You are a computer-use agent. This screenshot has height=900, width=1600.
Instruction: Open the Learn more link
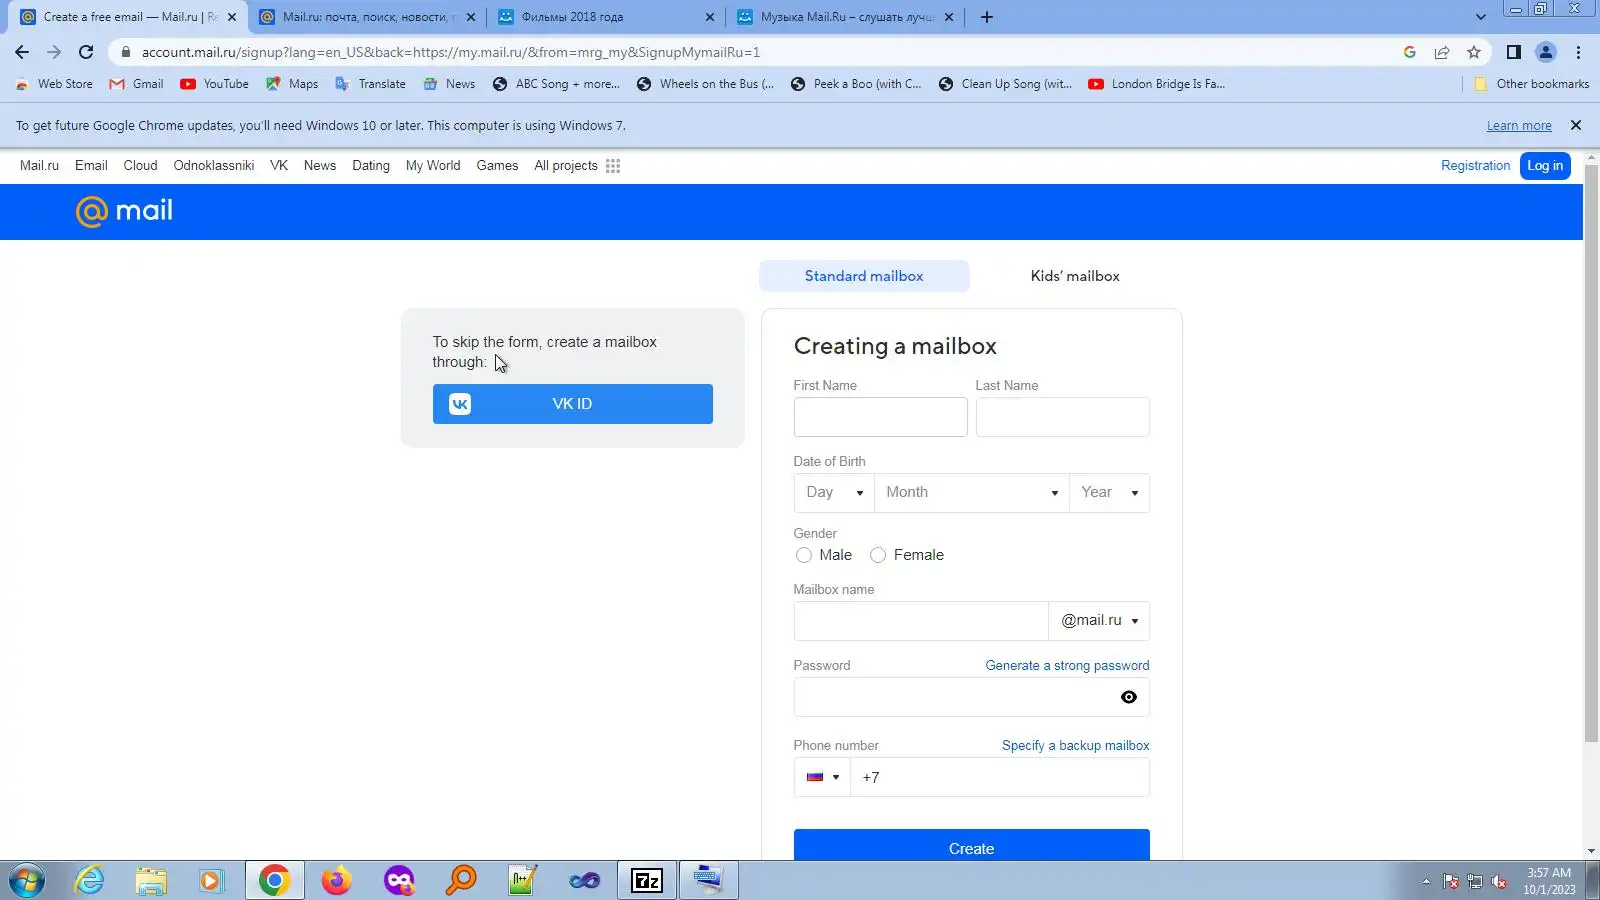coord(1519,126)
